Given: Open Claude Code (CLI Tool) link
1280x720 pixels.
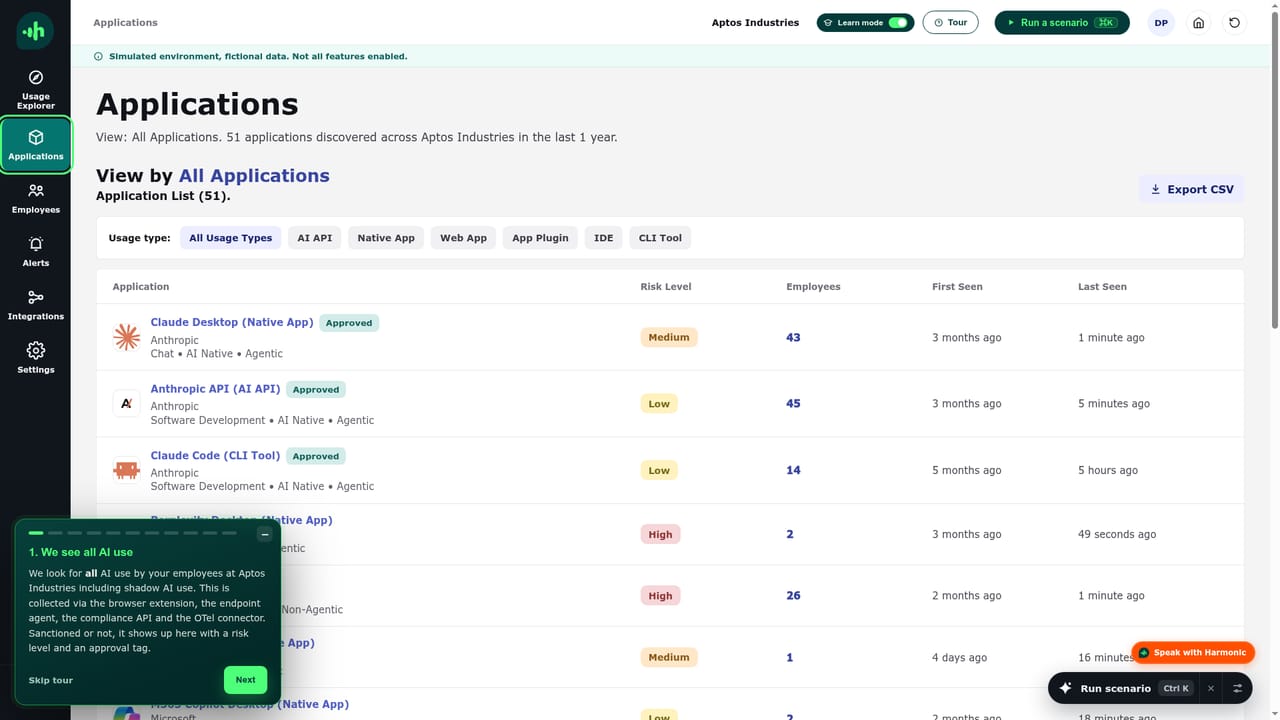Looking at the screenshot, I should point(215,455).
